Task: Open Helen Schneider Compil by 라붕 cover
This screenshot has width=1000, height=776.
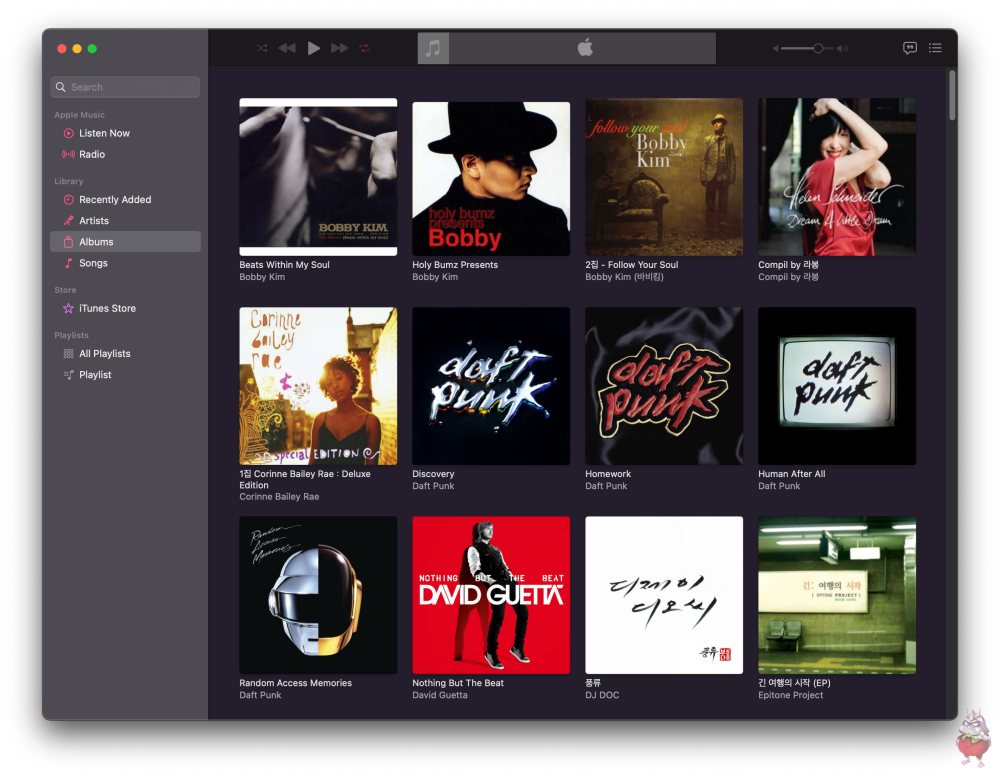Action: tap(837, 177)
